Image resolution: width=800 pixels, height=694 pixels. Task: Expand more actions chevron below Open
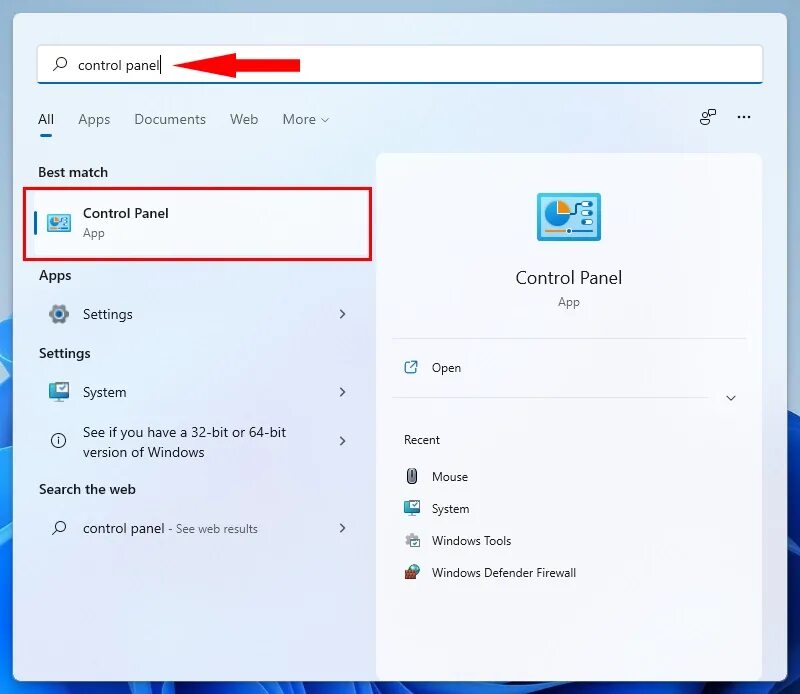(731, 398)
